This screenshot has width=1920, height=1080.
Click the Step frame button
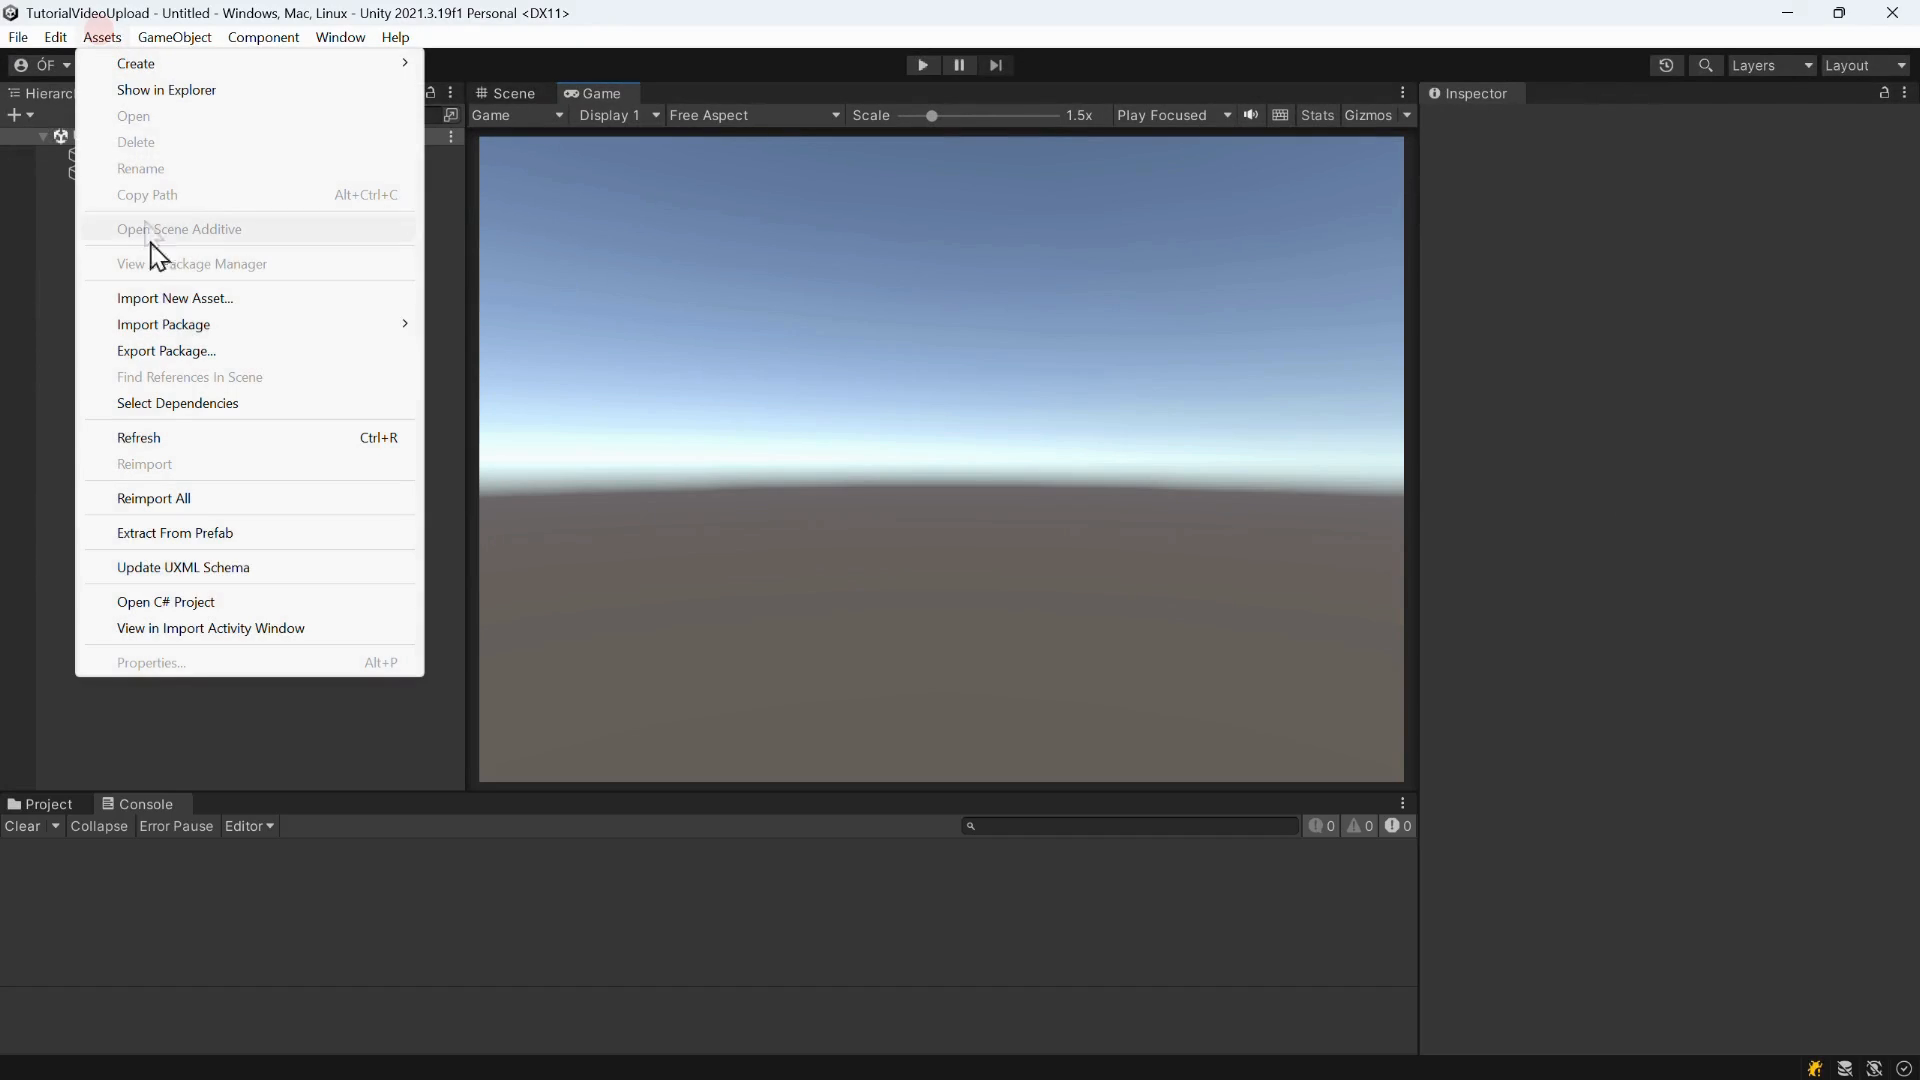point(995,65)
